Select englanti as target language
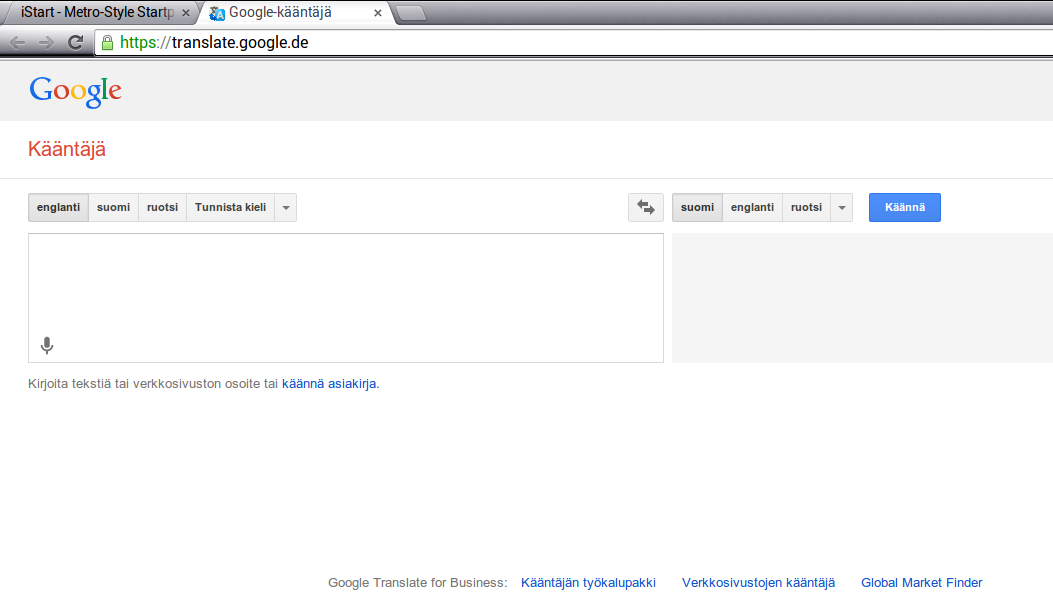 pos(752,208)
